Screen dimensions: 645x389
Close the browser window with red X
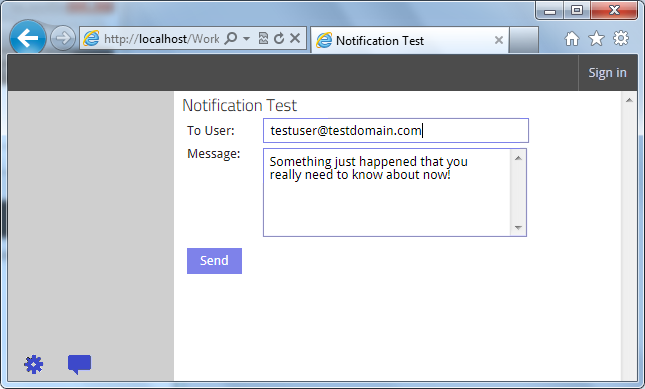614,10
